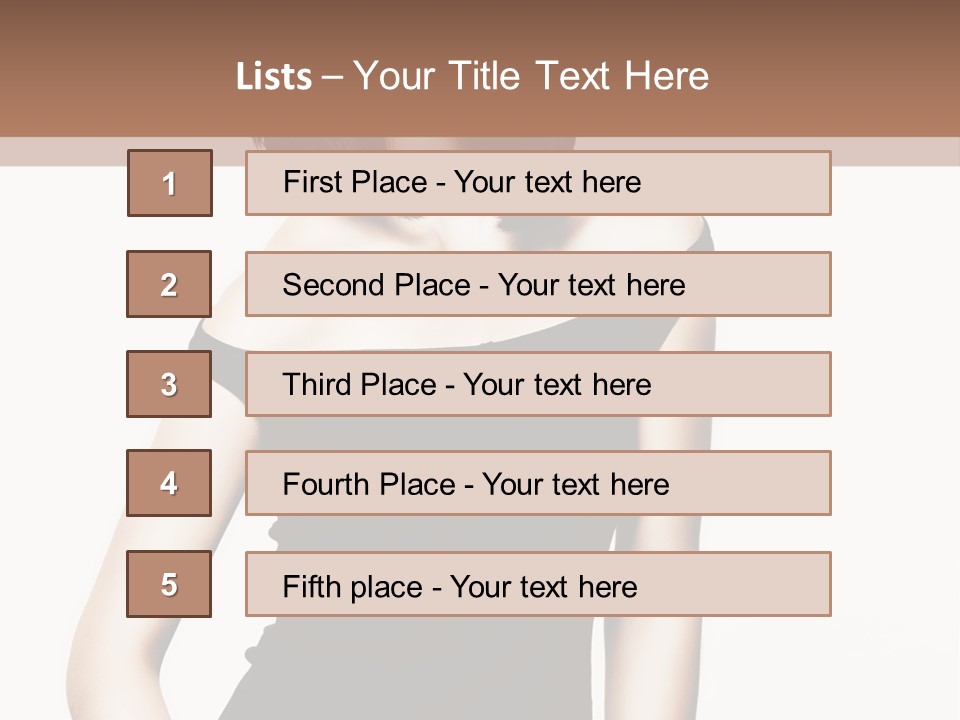Click the word 'Third' in list
The width and height of the screenshot is (960, 720).
[316, 385]
